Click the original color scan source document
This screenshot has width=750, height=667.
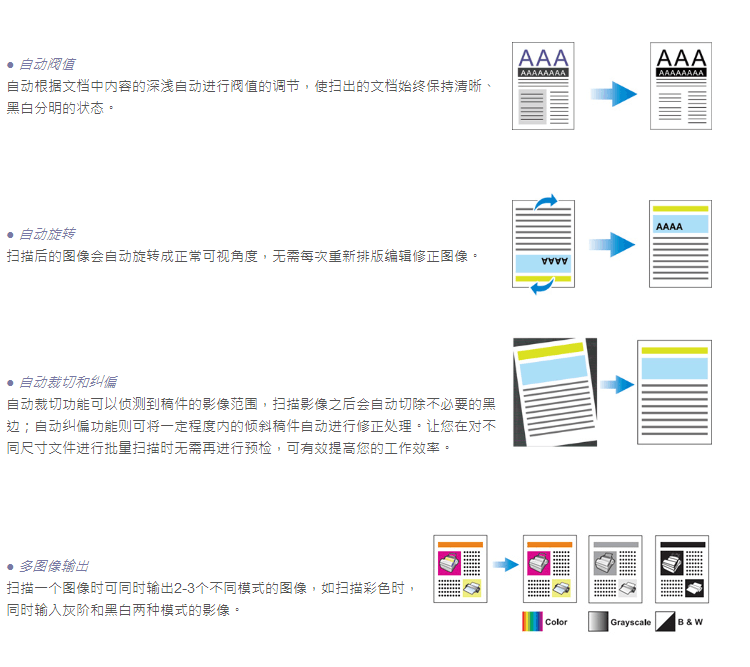coord(460,569)
